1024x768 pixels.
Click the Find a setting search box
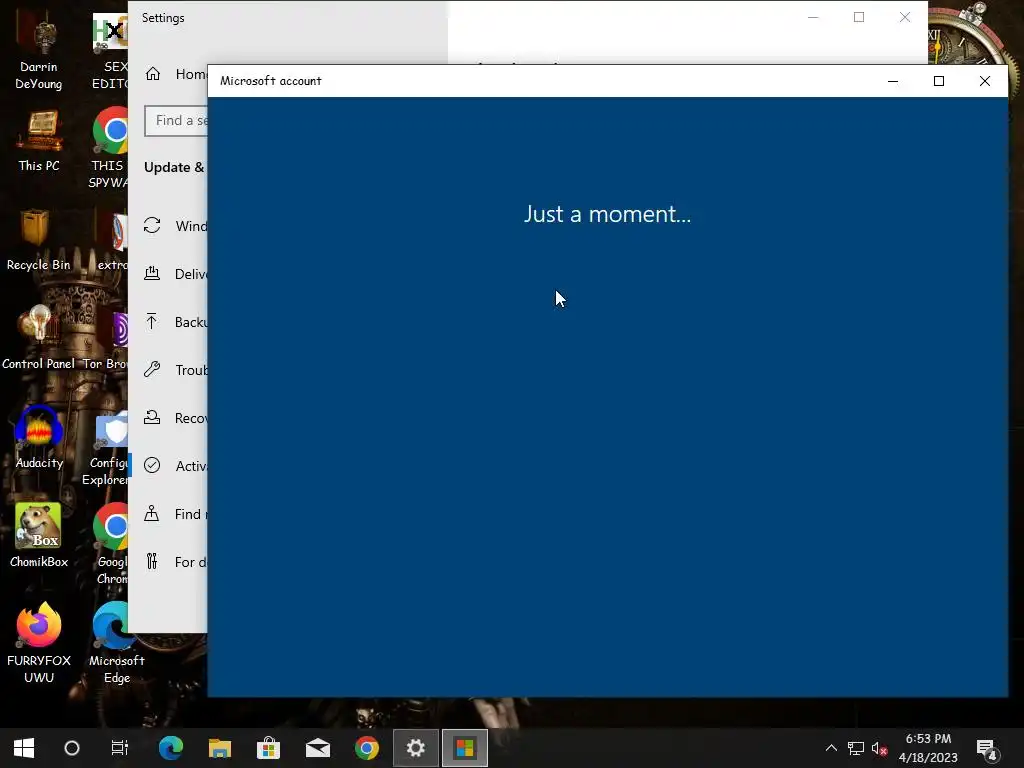pos(176,121)
